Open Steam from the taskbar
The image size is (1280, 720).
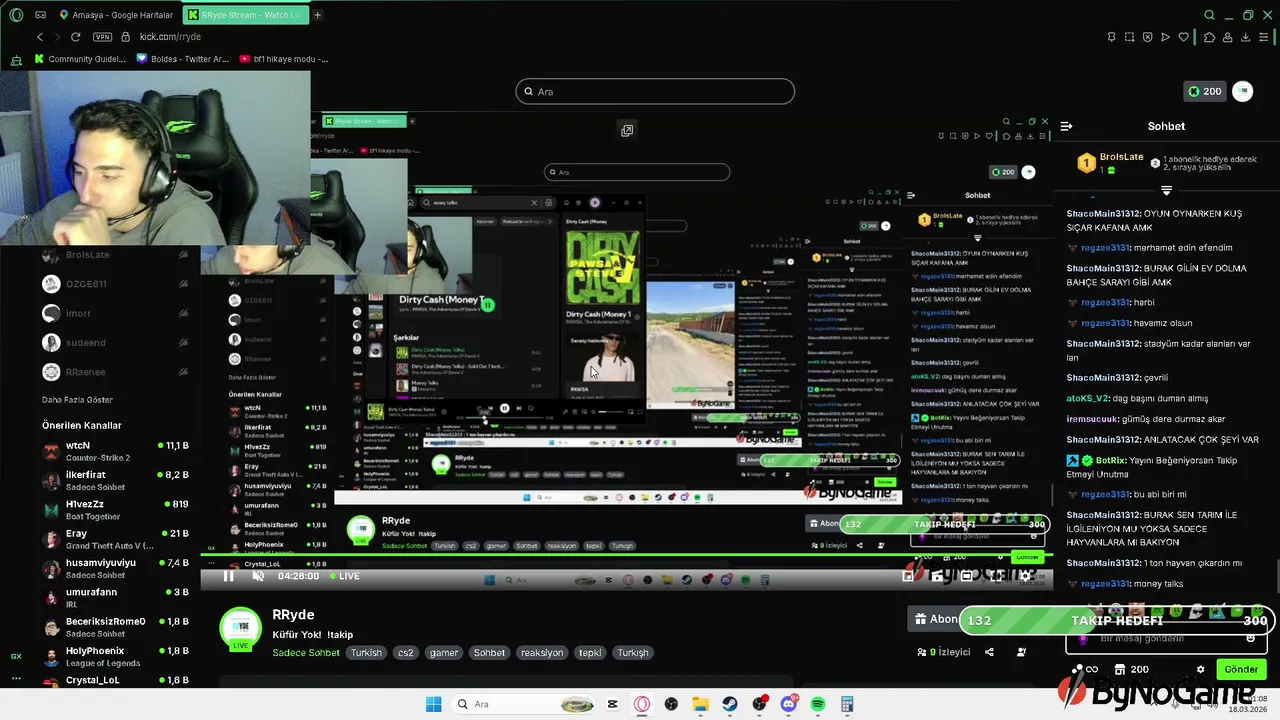pos(730,704)
